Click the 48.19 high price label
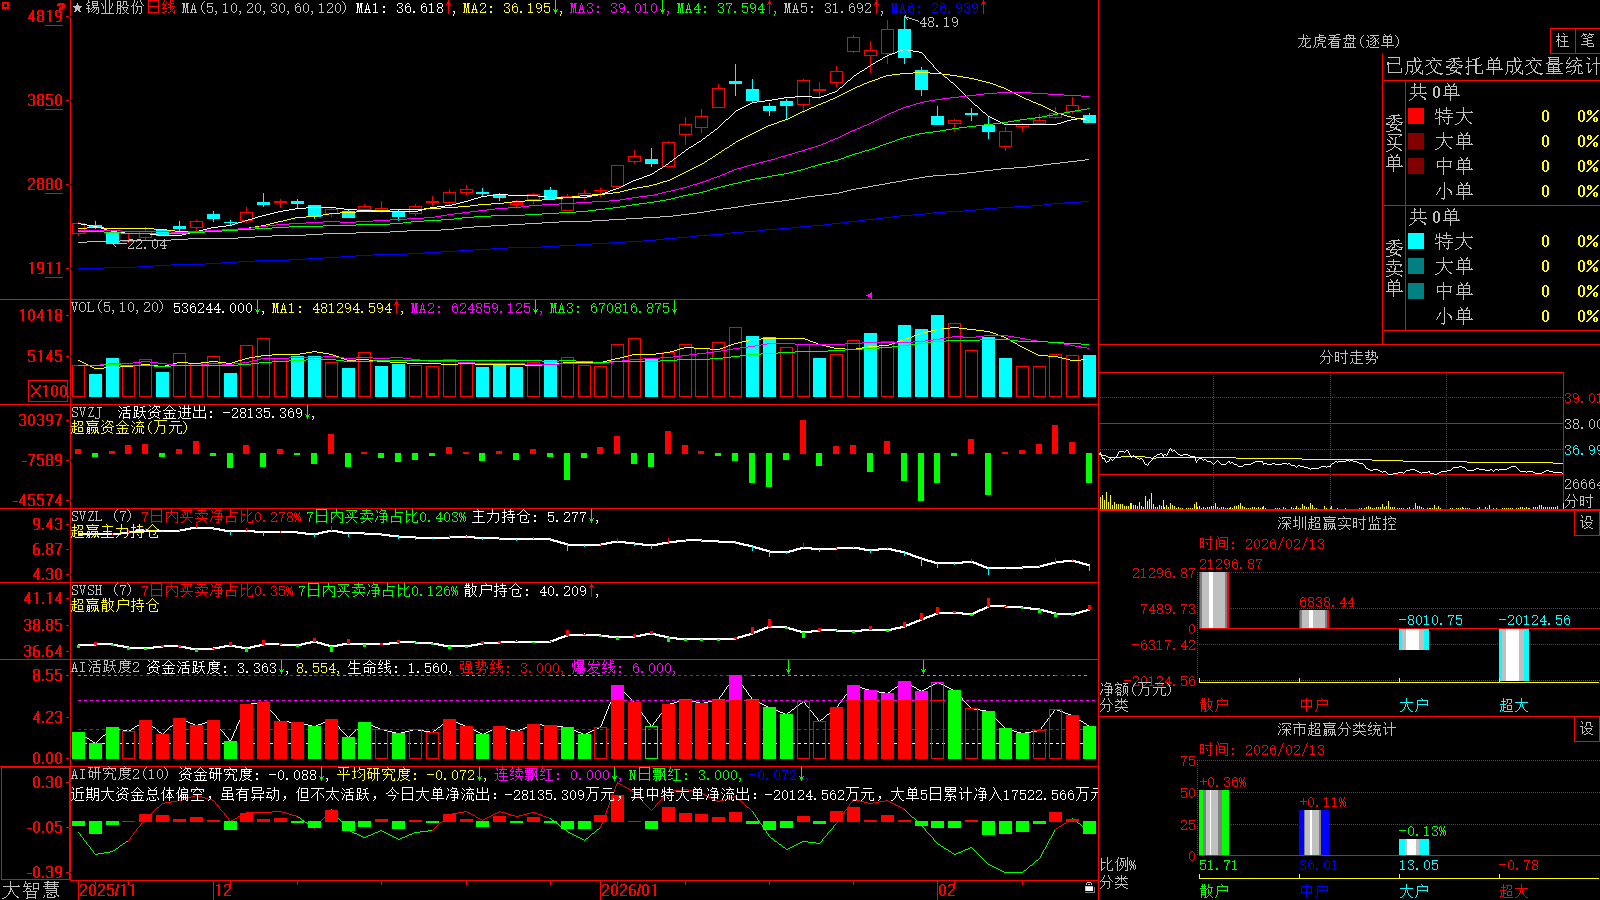This screenshot has height=900, width=1600. coord(938,22)
